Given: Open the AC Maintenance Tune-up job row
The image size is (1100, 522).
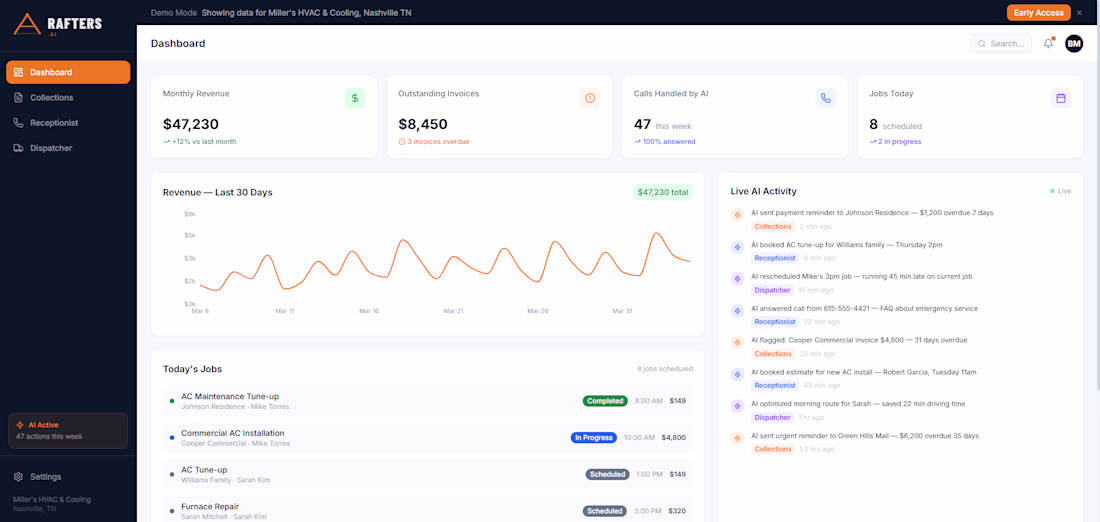Looking at the screenshot, I should pyautogui.click(x=428, y=401).
